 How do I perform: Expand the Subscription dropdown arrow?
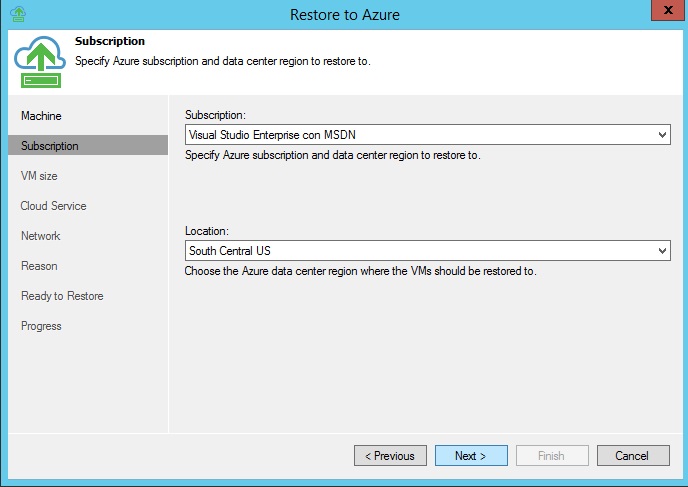coord(662,135)
